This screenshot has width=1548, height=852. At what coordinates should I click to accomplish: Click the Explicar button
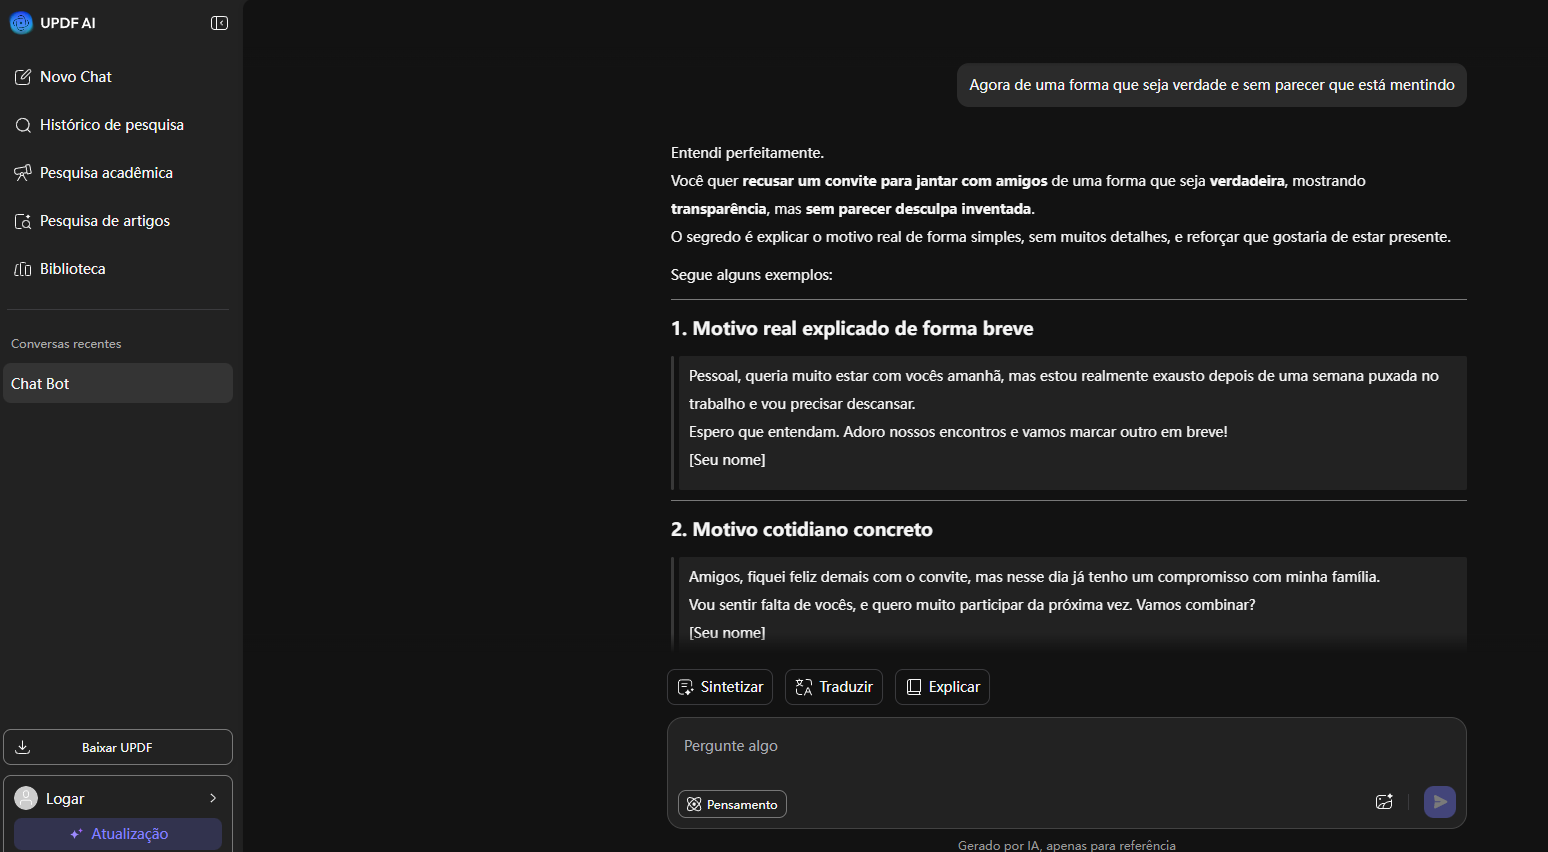click(942, 687)
